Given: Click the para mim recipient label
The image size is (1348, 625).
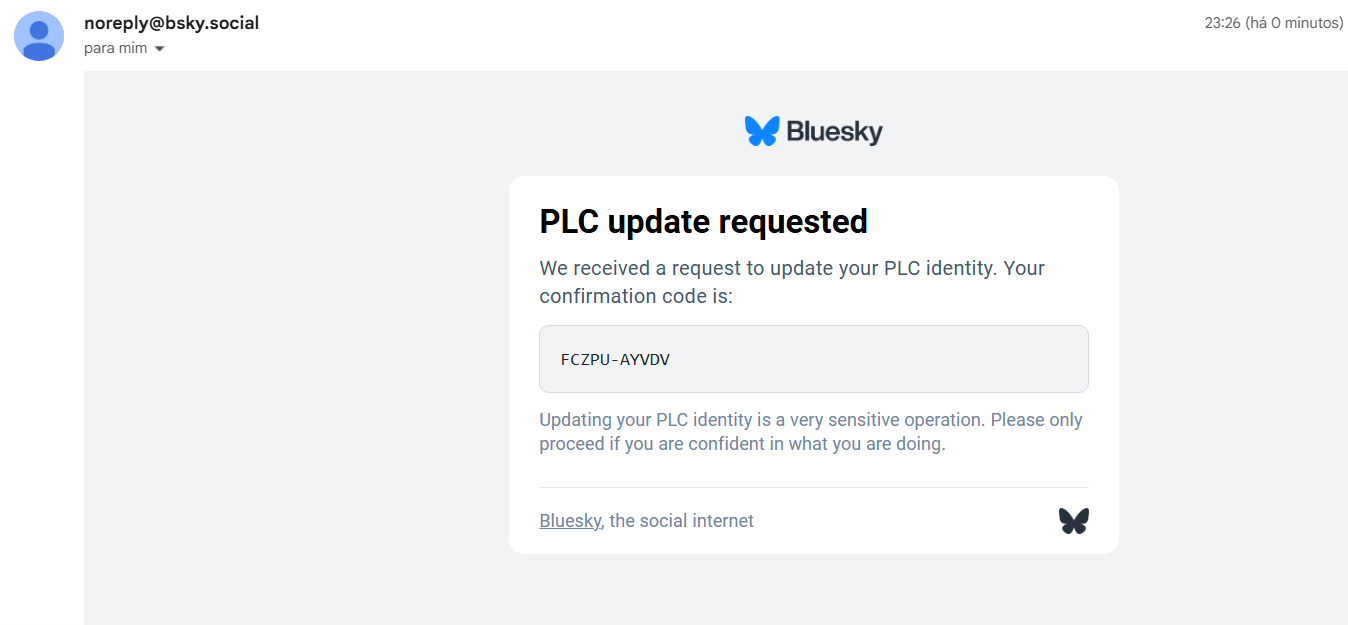Looking at the screenshot, I should [115, 48].
